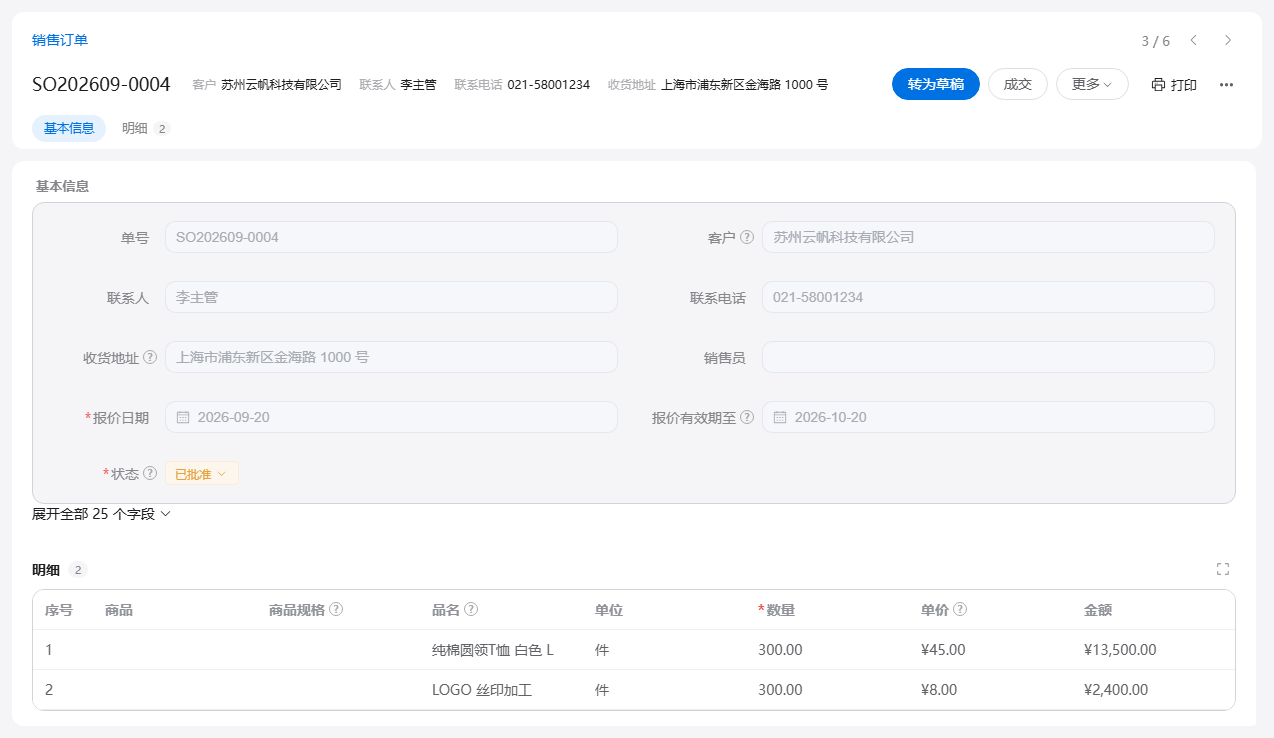Viewport: 1274px width, 738px height.
Task: Click header phone 021-58001234
Action: [x=549, y=85]
